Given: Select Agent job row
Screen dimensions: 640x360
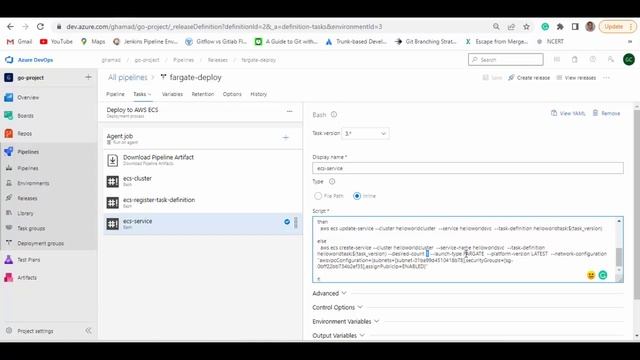Looking at the screenshot, I should [203, 138].
